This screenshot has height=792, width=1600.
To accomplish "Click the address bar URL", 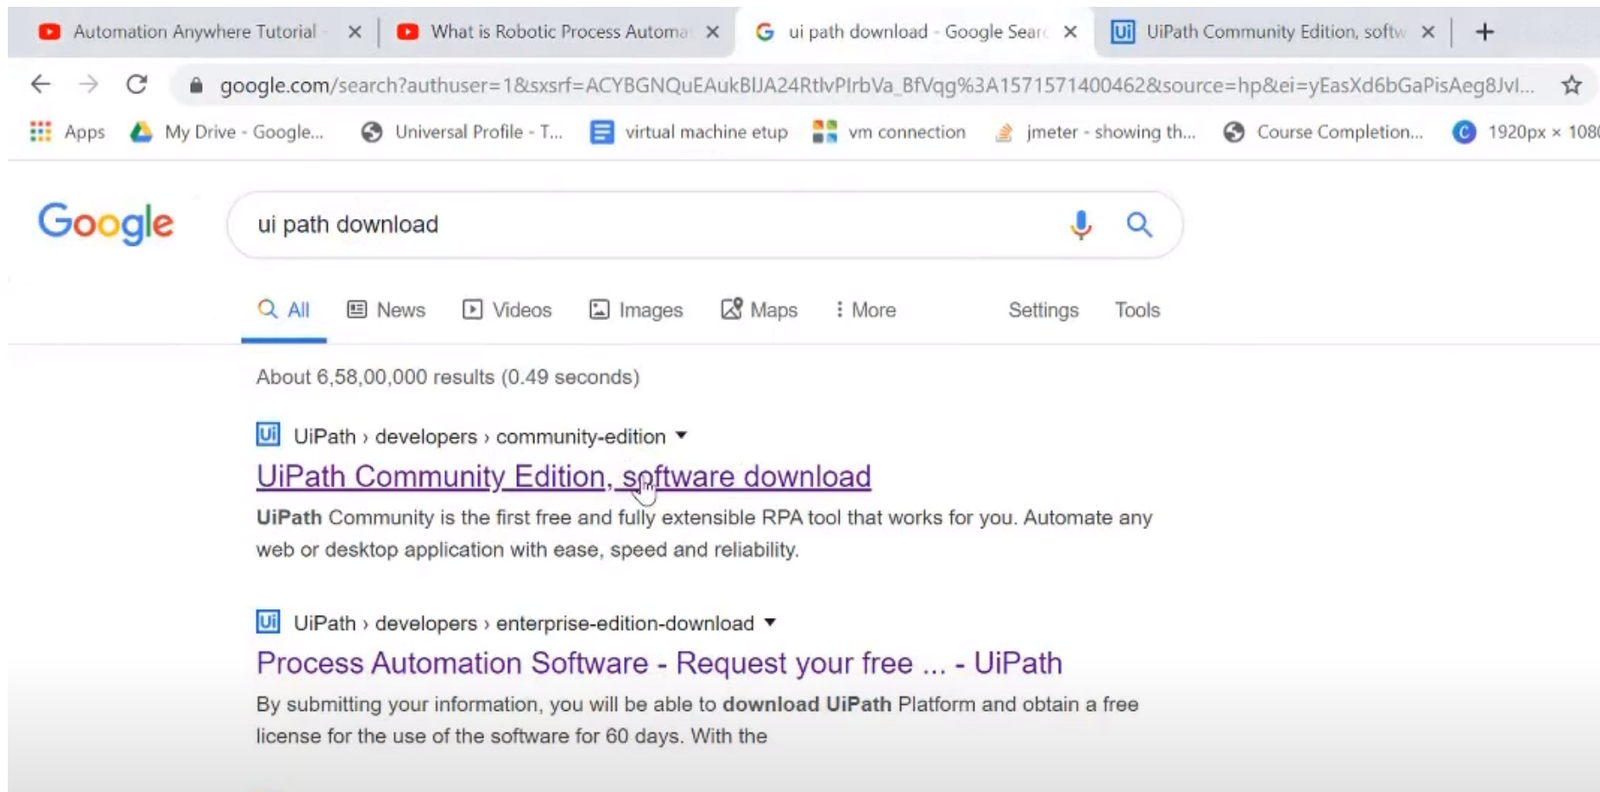I will tap(877, 86).
